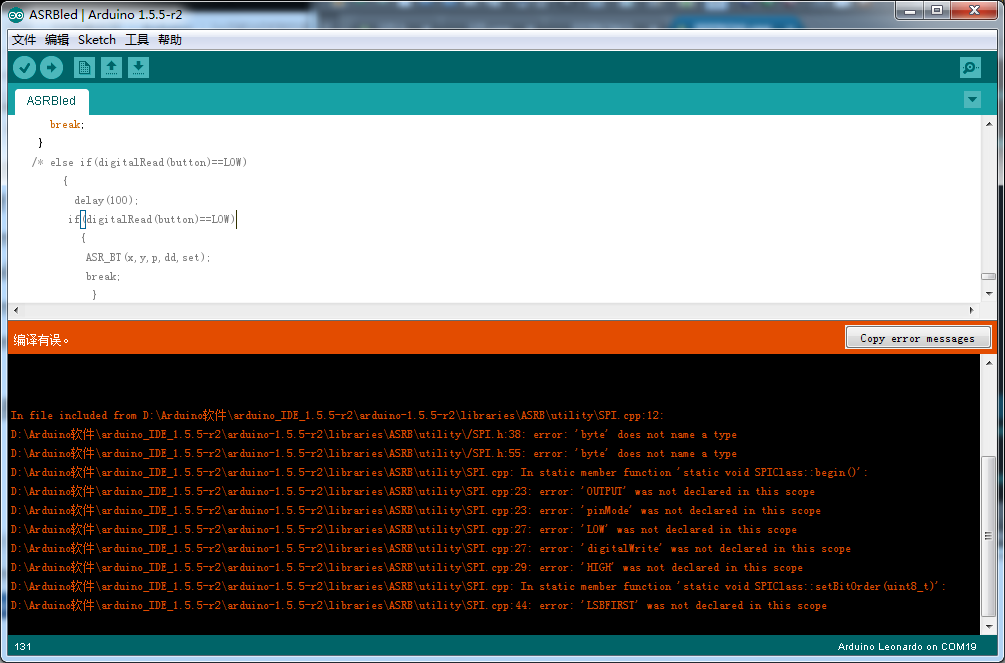Click the Arduino logo in the title bar

pos(17,14)
